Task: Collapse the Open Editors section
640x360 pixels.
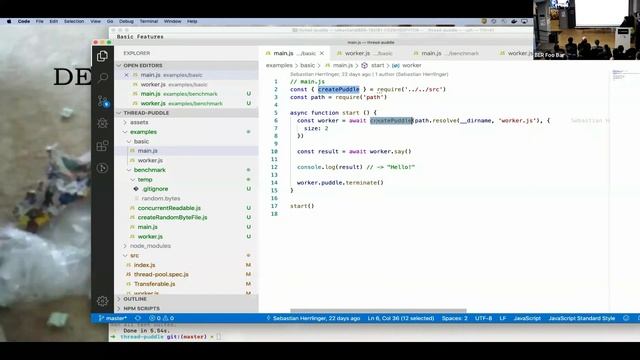Action: click(142, 65)
